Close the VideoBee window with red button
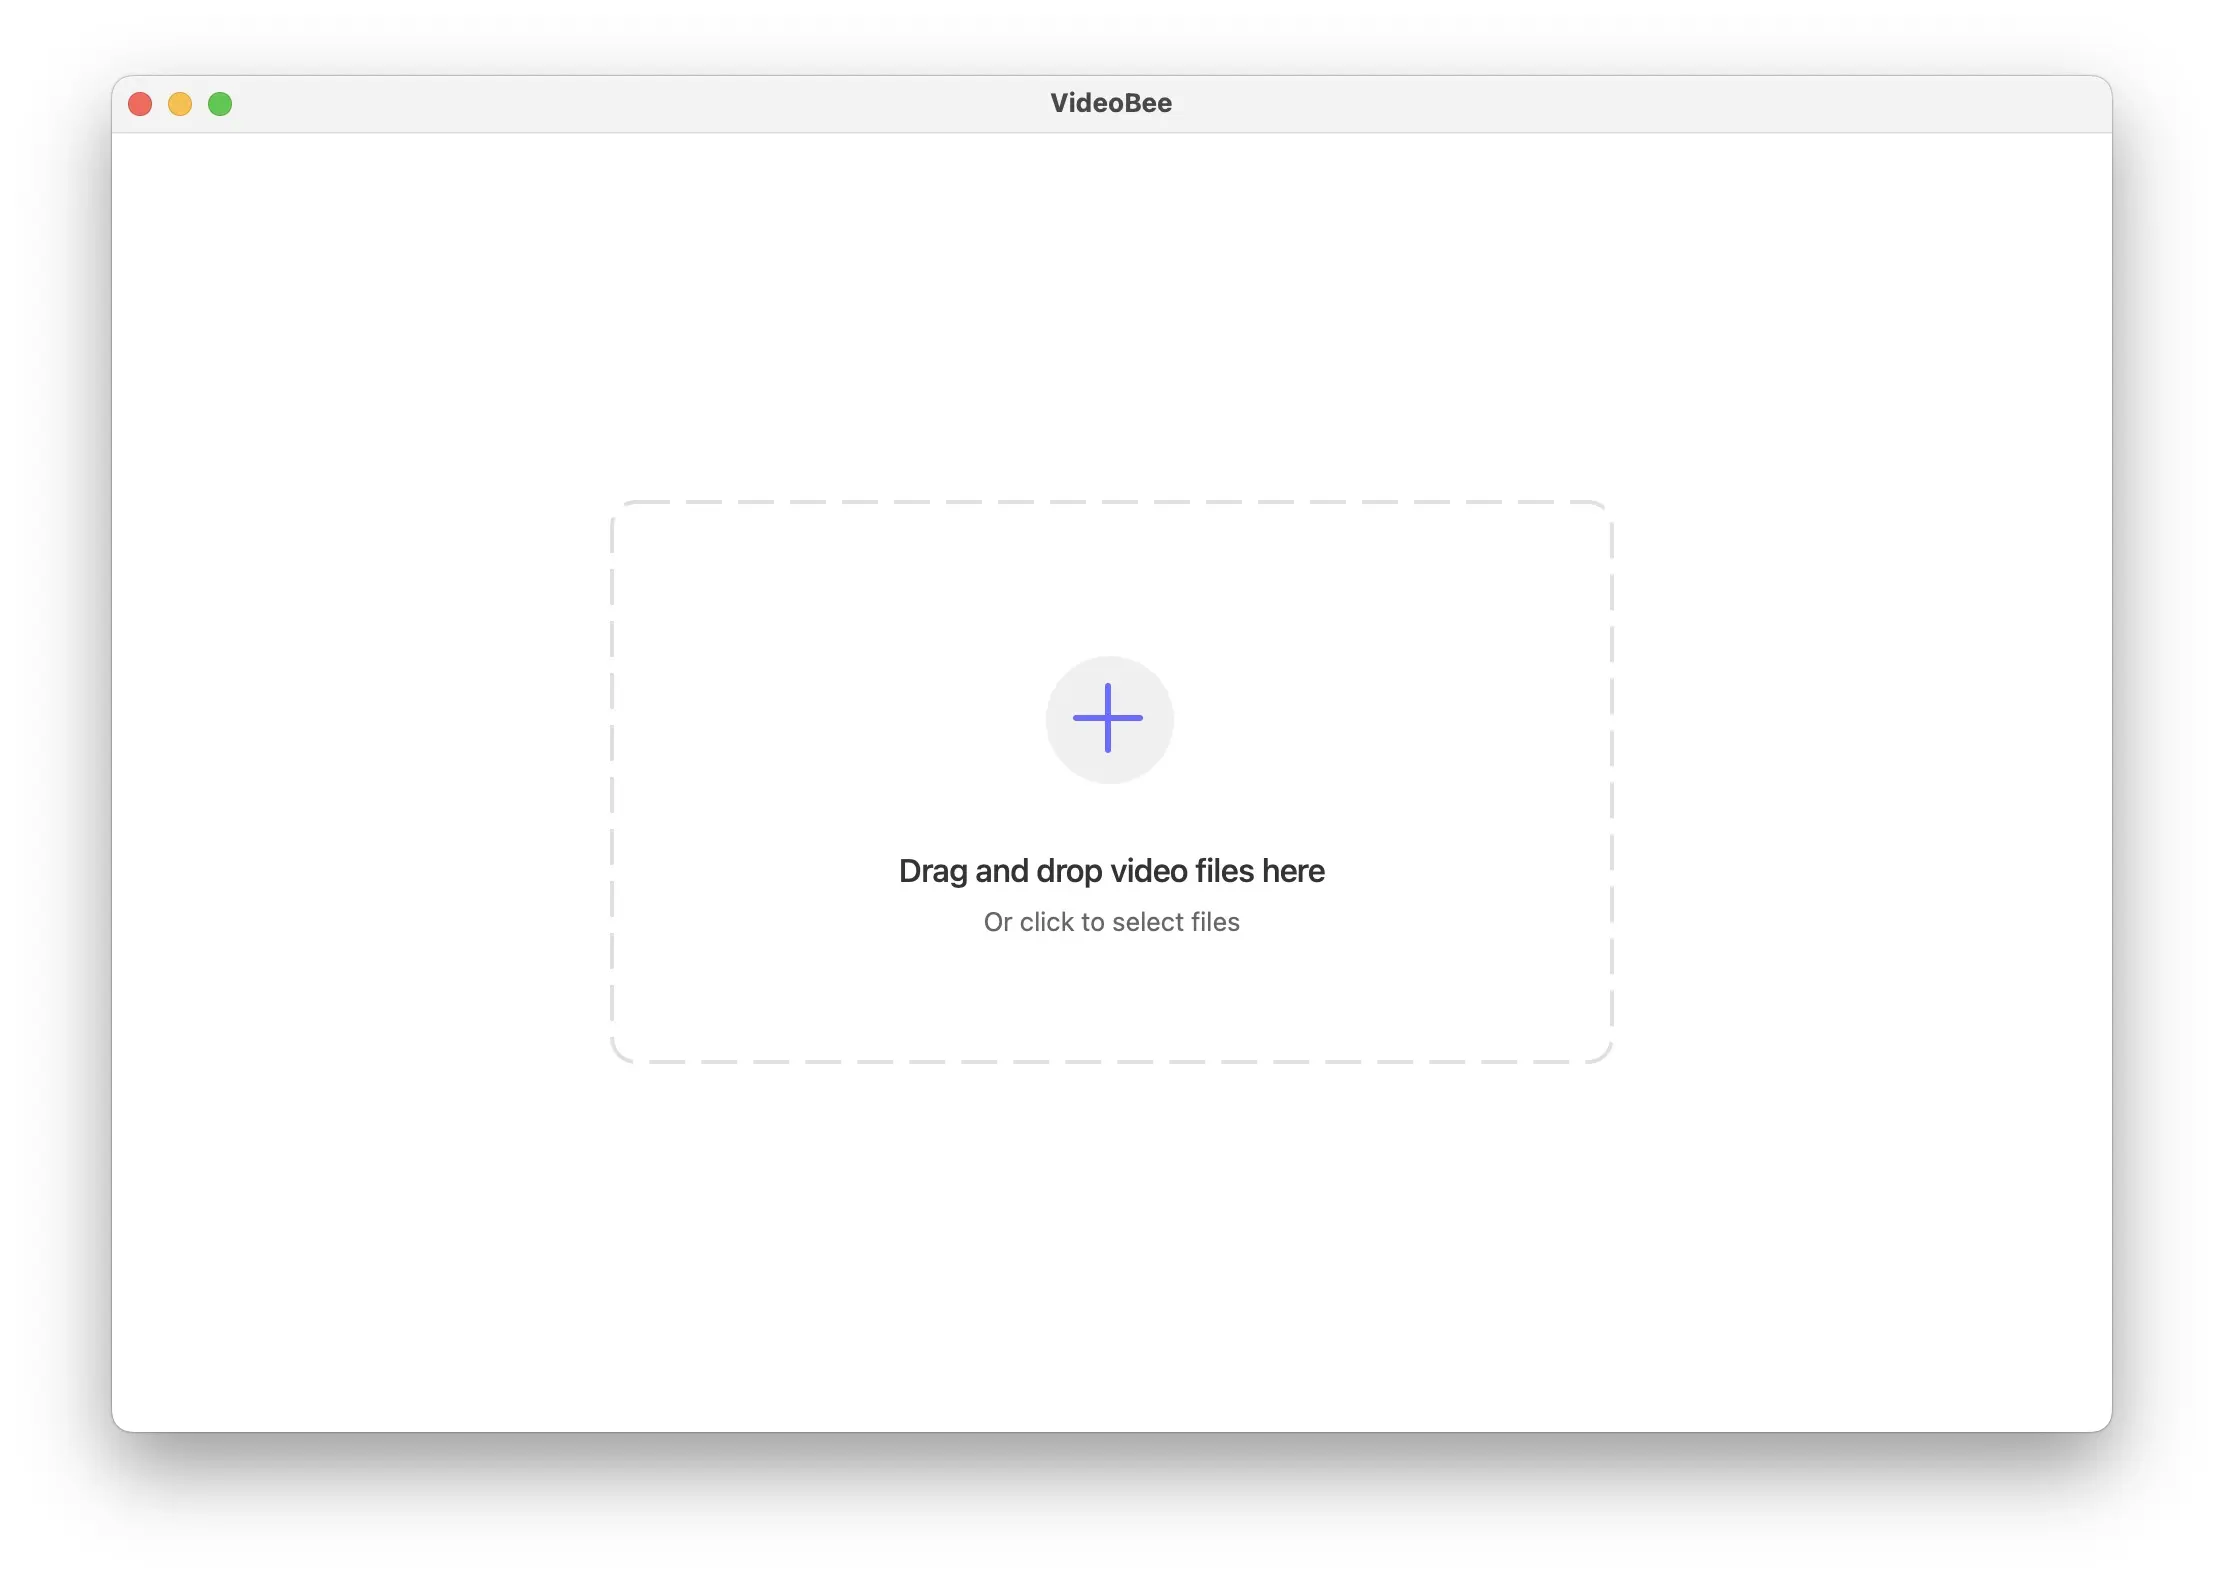 tap(140, 104)
